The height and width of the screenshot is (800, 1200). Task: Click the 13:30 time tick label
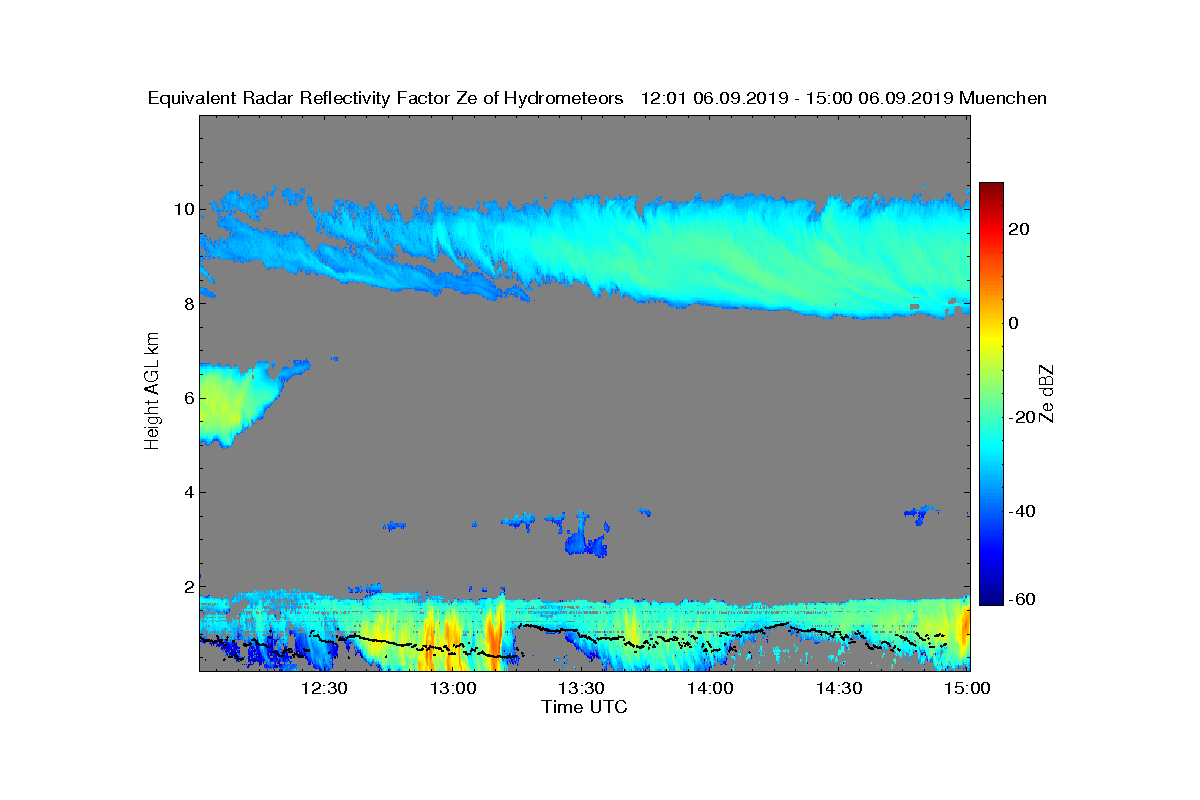581,688
